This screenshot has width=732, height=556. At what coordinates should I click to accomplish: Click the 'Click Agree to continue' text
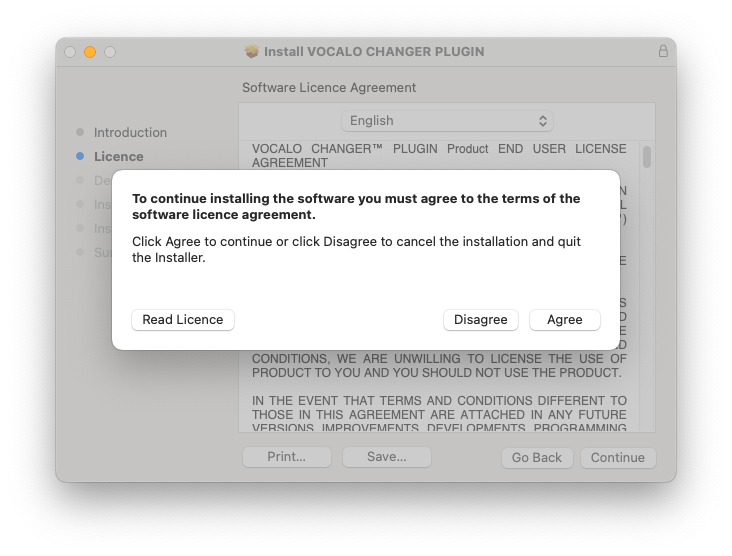pyautogui.click(x=356, y=249)
